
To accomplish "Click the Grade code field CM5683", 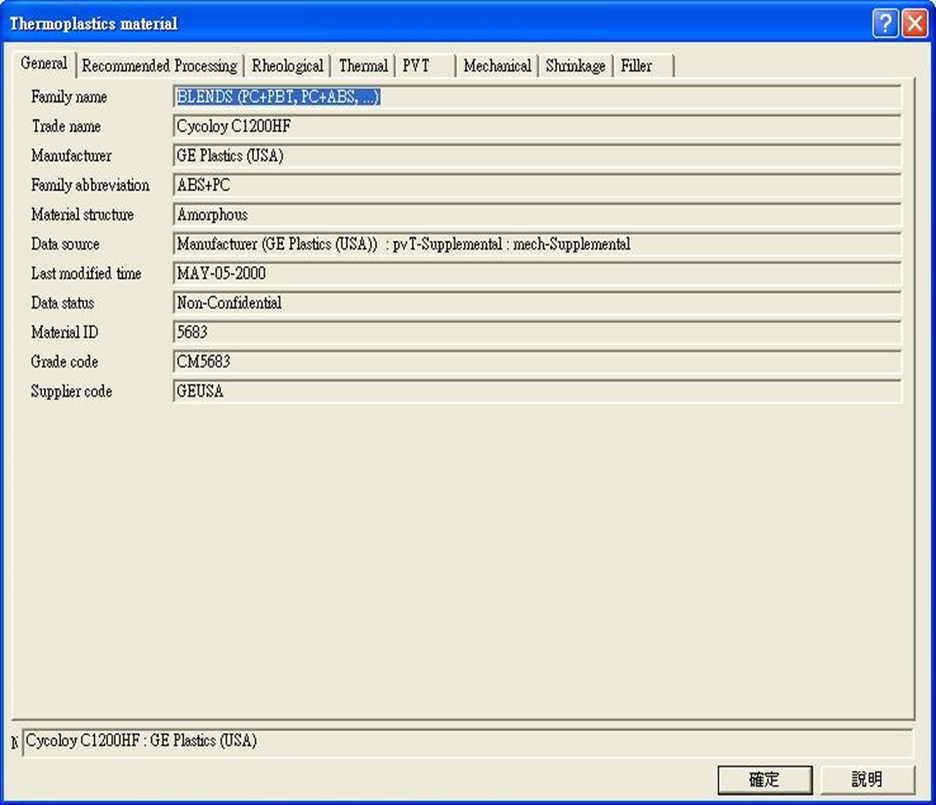I will [x=537, y=362].
